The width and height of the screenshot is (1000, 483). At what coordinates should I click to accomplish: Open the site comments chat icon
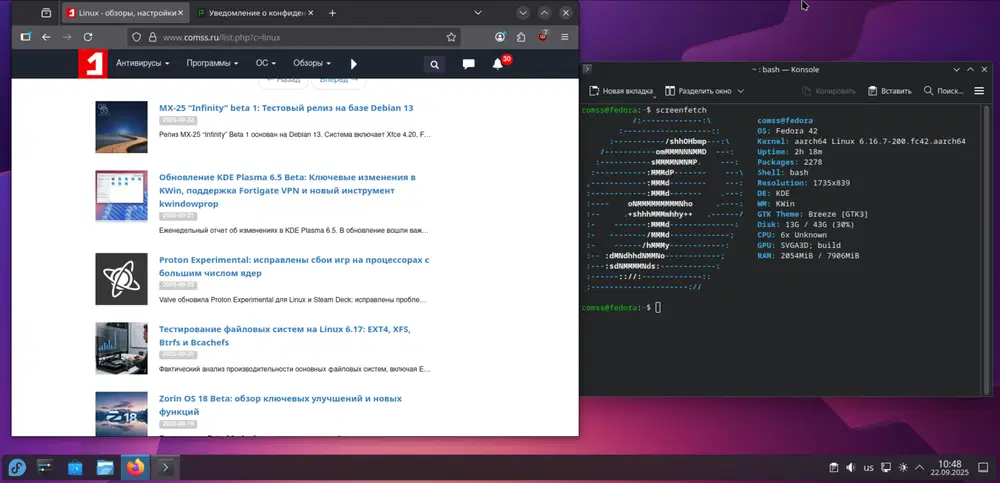[469, 64]
